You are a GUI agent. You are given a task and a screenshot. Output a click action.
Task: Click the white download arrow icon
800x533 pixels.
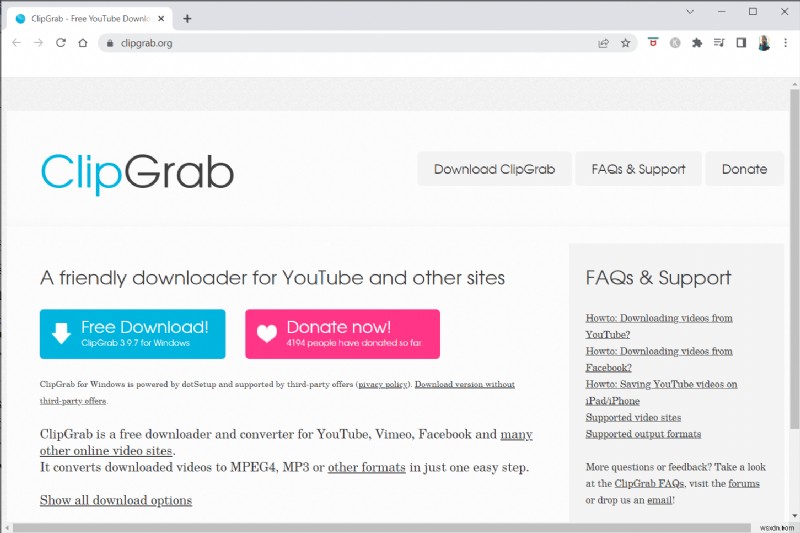[x=61, y=333]
